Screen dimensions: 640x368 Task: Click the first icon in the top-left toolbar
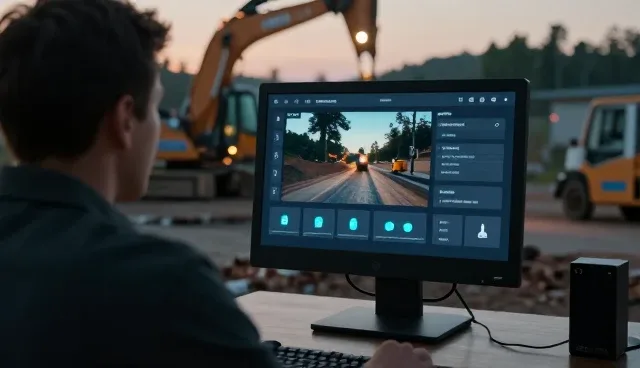pos(276,101)
